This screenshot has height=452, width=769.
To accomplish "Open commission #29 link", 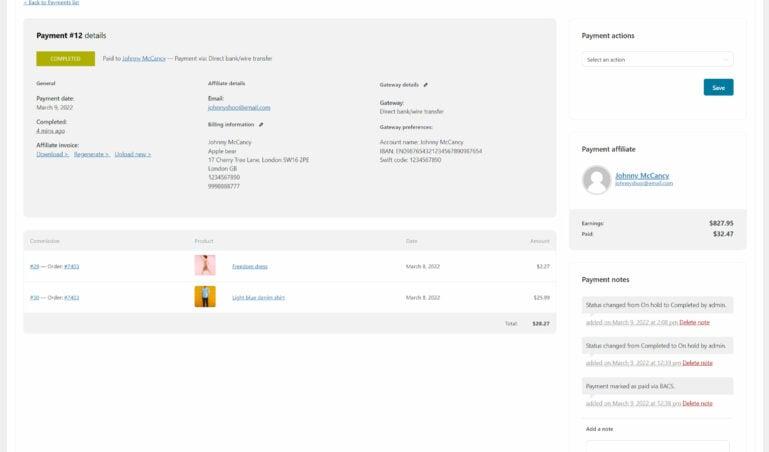I will coord(34,266).
